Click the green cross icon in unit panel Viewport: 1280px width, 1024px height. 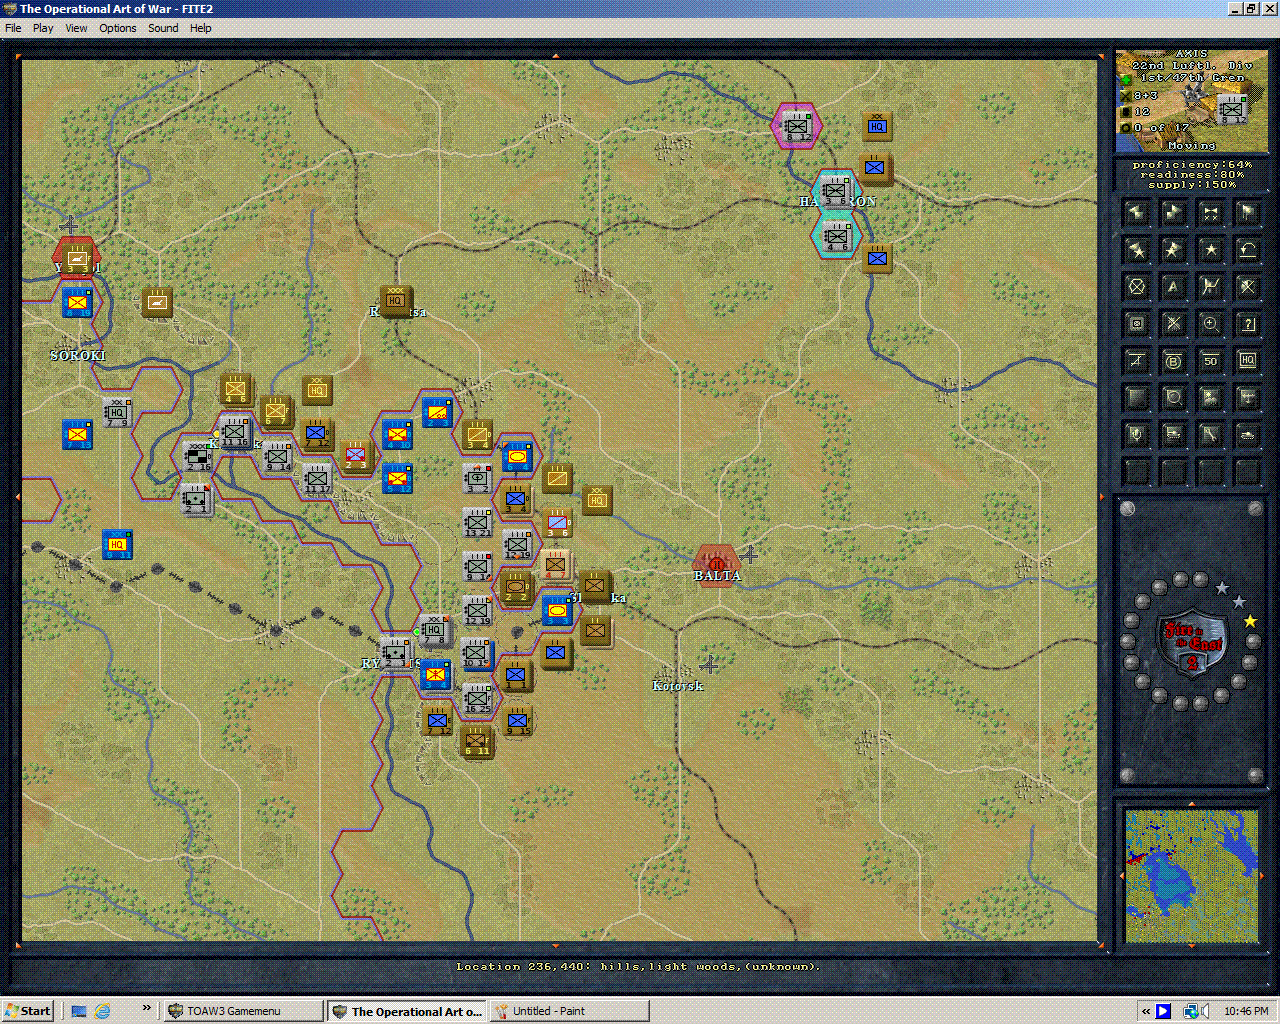click(x=1127, y=78)
